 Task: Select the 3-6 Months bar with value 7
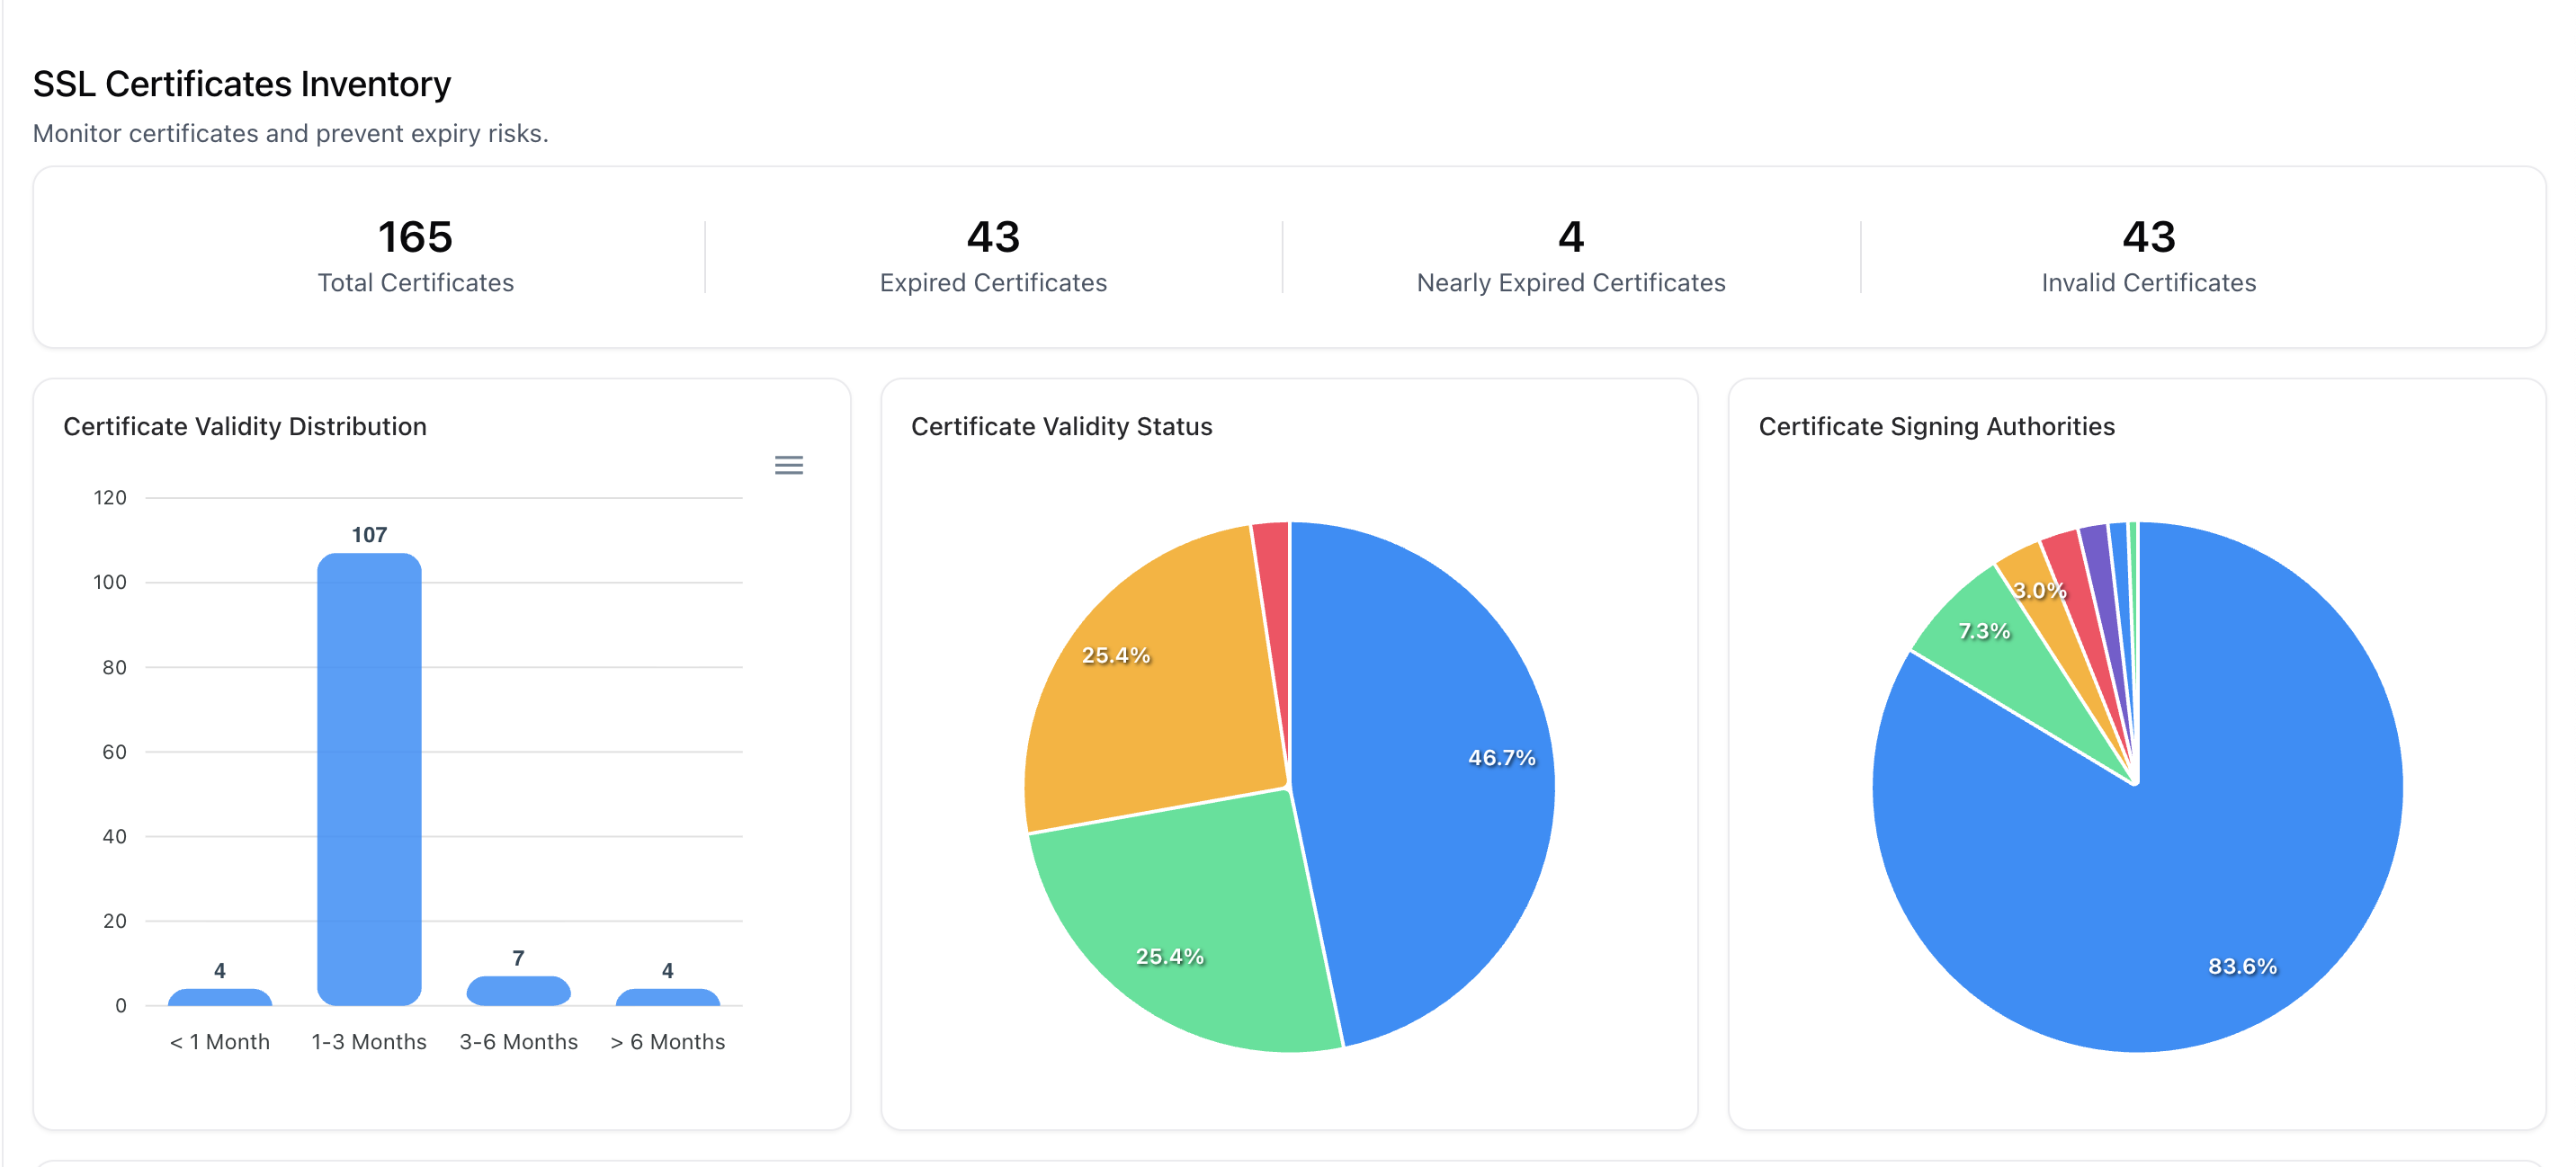point(518,991)
